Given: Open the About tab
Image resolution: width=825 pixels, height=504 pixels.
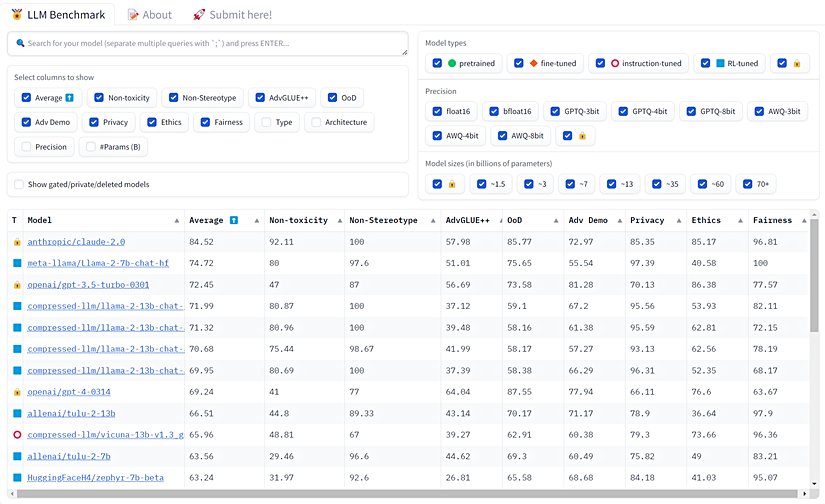Looking at the screenshot, I should point(149,15).
